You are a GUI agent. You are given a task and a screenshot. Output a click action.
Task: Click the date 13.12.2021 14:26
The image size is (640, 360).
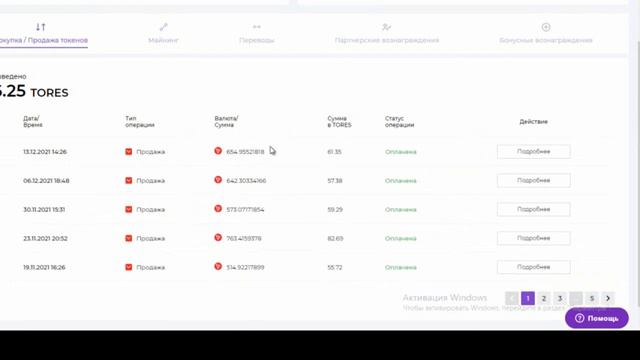[x=45, y=152]
